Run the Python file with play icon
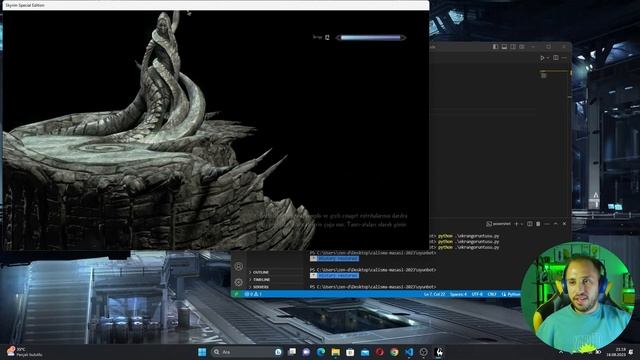 pyautogui.click(x=542, y=58)
